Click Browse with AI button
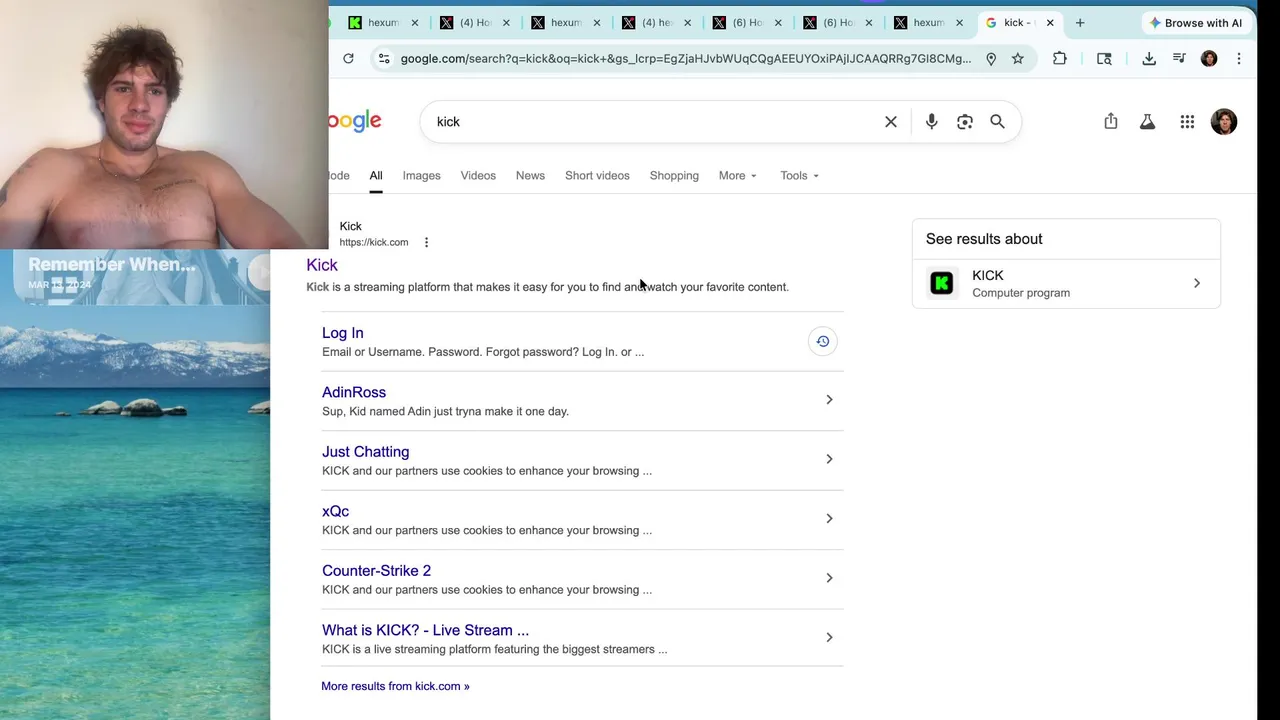1280x720 pixels. [x=1196, y=23]
